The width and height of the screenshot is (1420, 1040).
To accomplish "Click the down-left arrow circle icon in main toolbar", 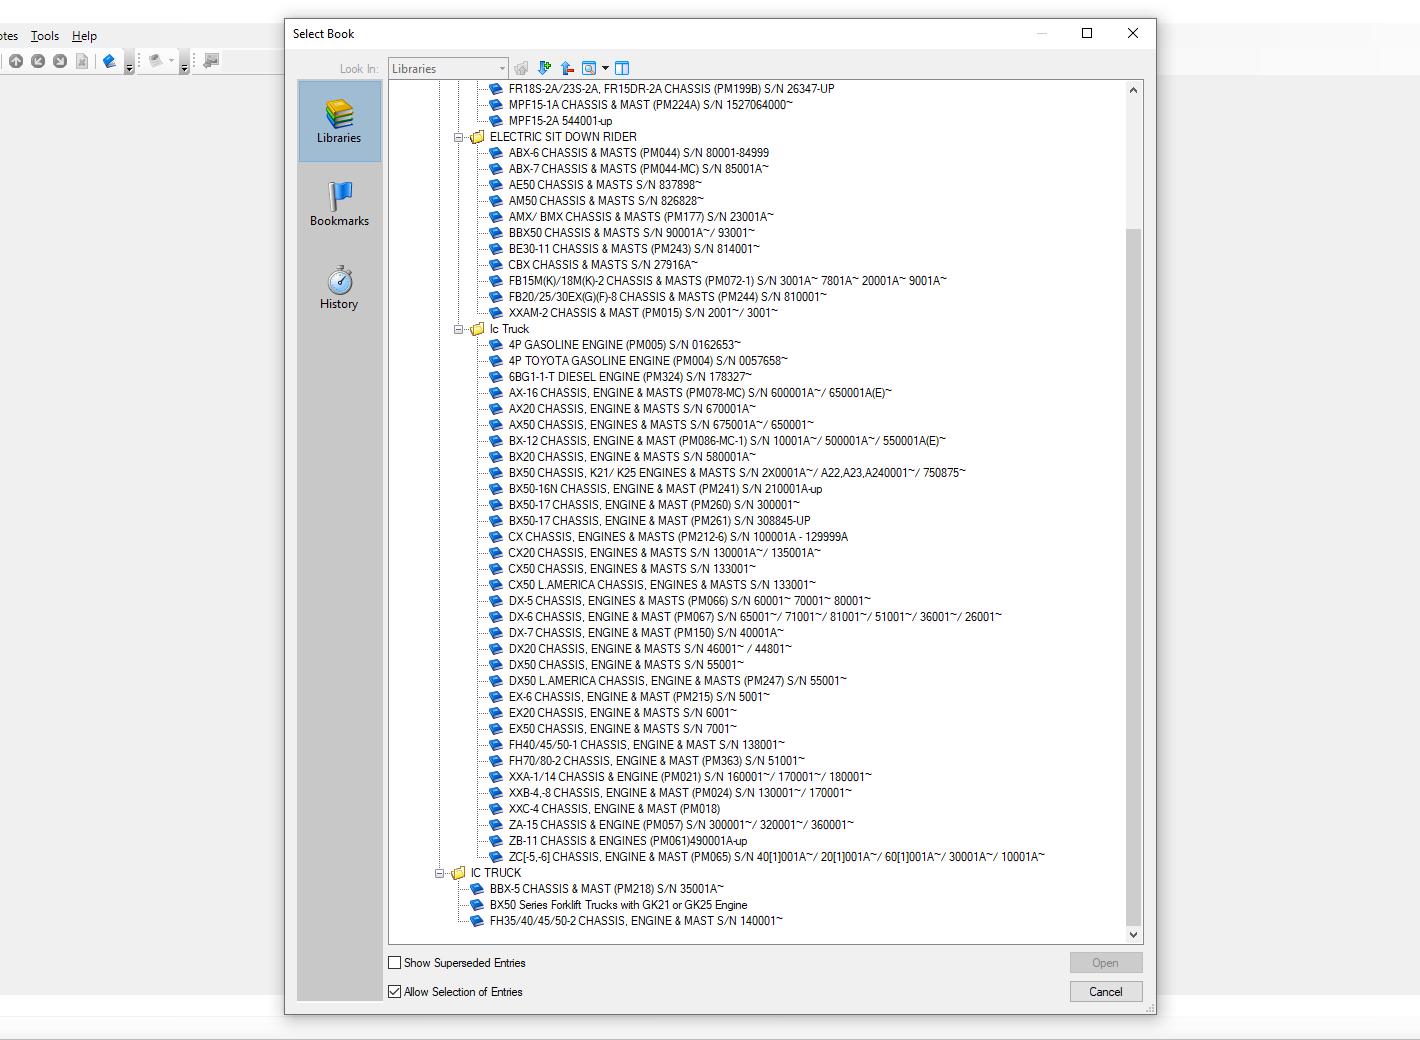I will 38,61.
